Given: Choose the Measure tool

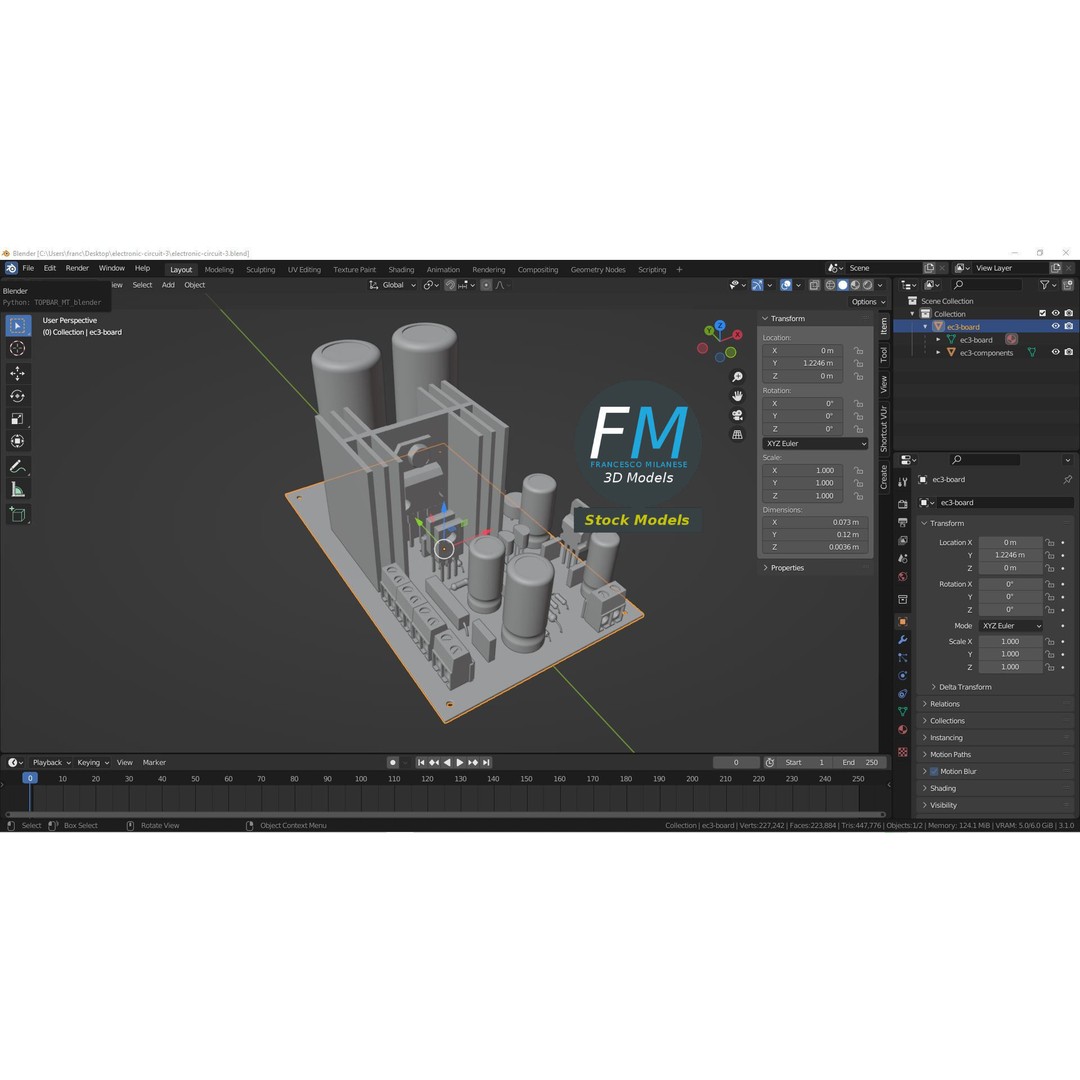Looking at the screenshot, I should 17,490.
